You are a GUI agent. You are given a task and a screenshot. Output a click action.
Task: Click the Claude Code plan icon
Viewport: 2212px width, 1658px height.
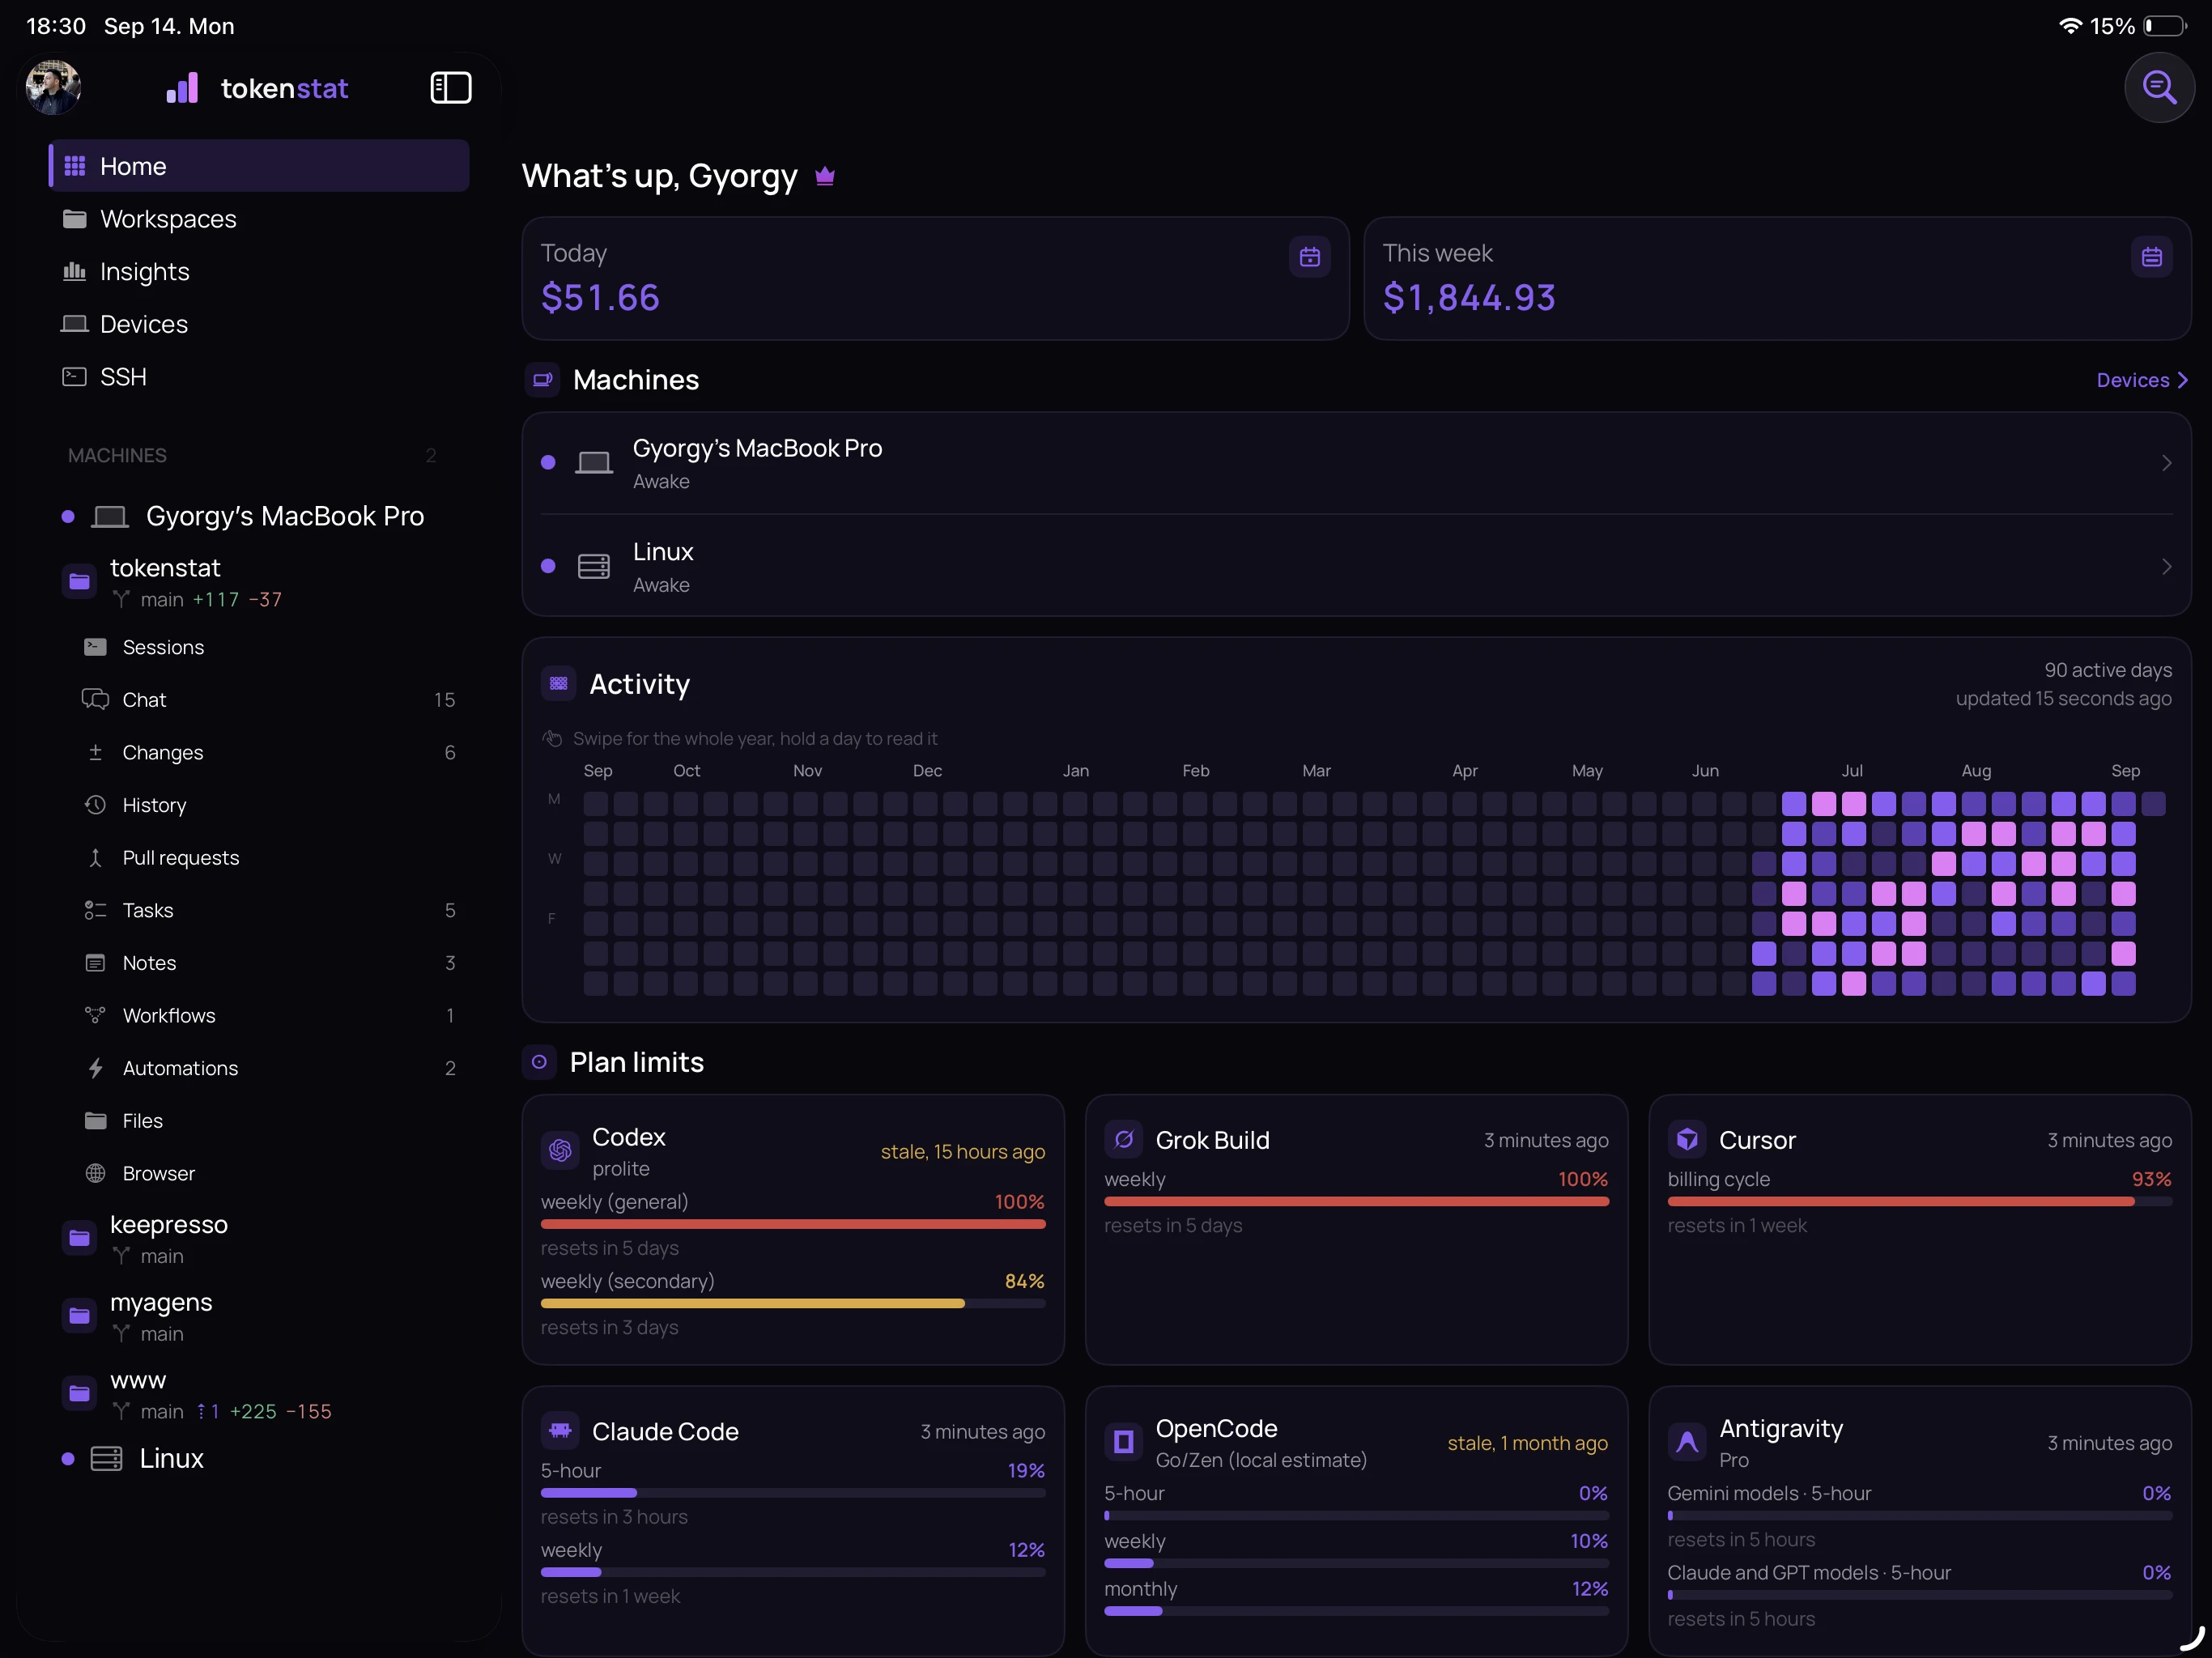click(x=560, y=1431)
